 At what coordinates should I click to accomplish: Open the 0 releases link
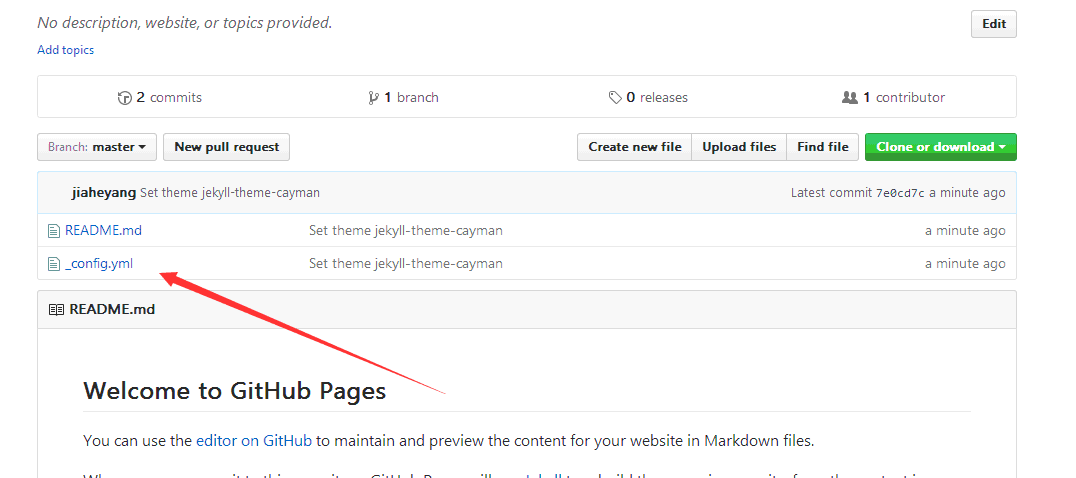point(648,97)
